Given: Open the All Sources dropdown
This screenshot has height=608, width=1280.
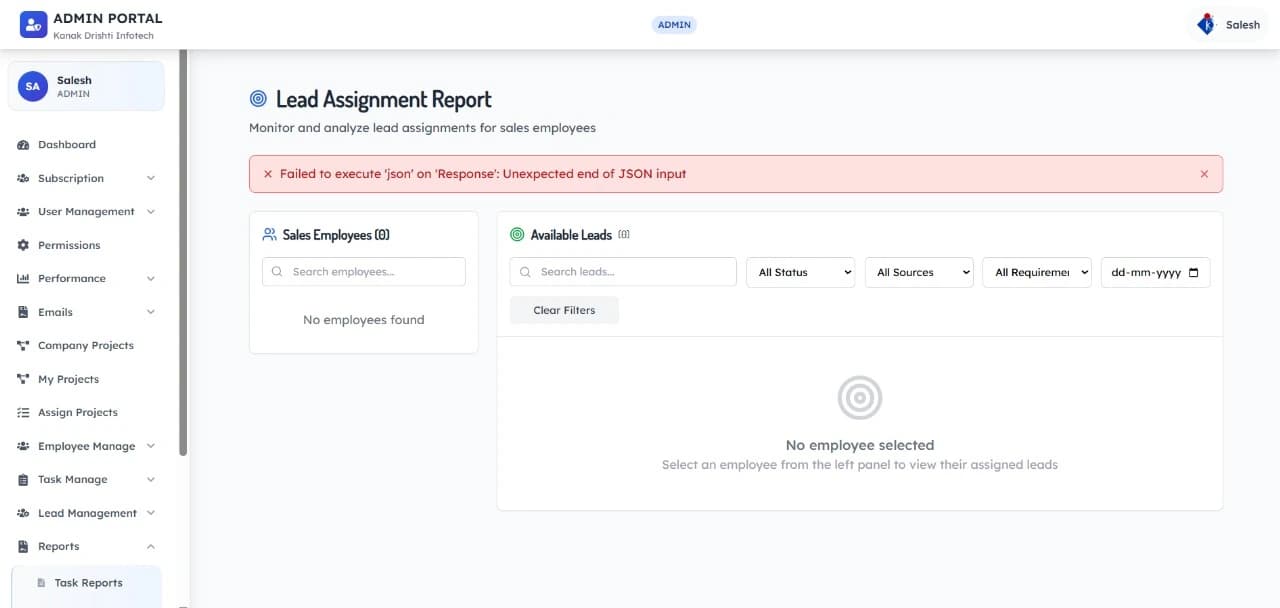Looking at the screenshot, I should (918, 271).
